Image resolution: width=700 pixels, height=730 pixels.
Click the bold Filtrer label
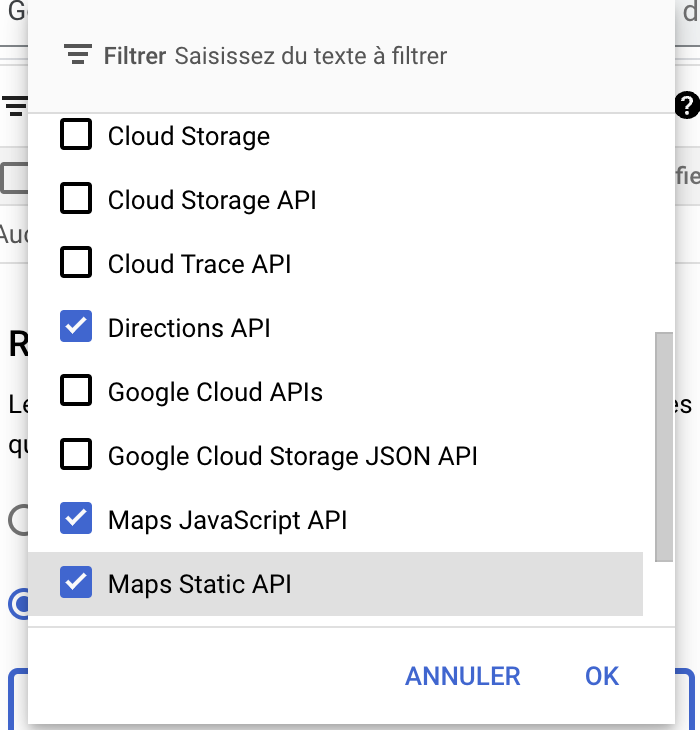[135, 56]
